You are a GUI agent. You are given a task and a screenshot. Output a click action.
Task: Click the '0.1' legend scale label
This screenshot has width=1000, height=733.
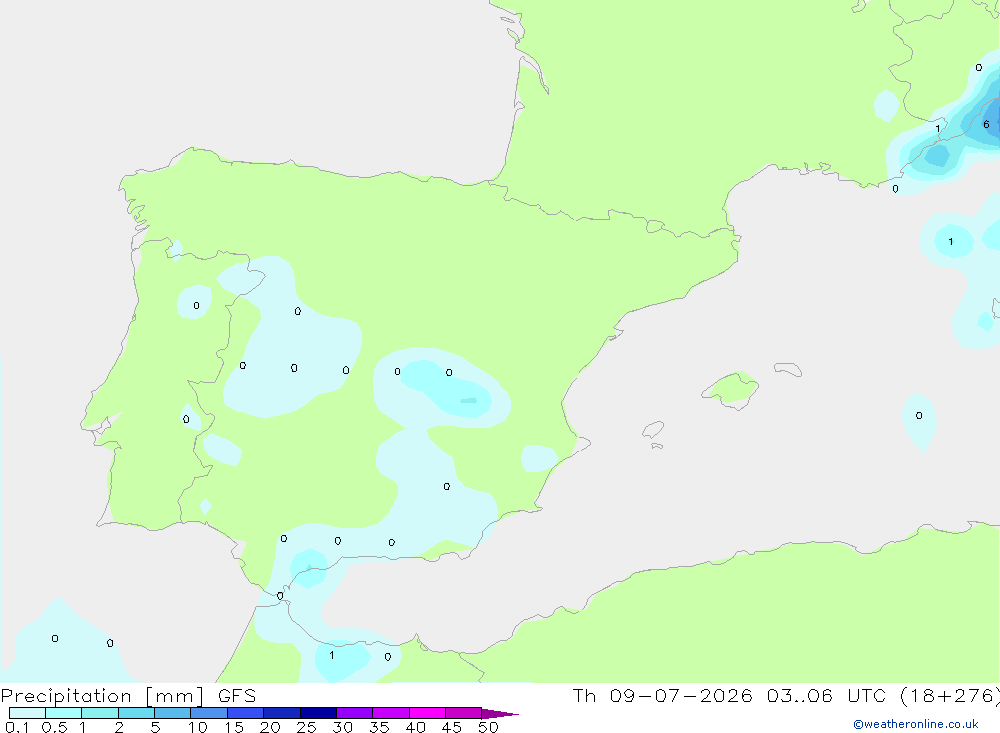[17, 727]
